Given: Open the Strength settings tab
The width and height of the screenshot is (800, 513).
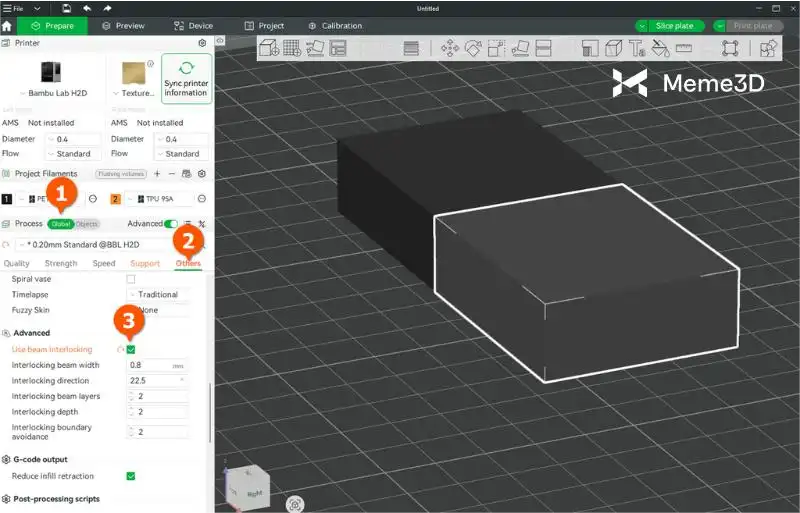Looking at the screenshot, I should pos(61,264).
